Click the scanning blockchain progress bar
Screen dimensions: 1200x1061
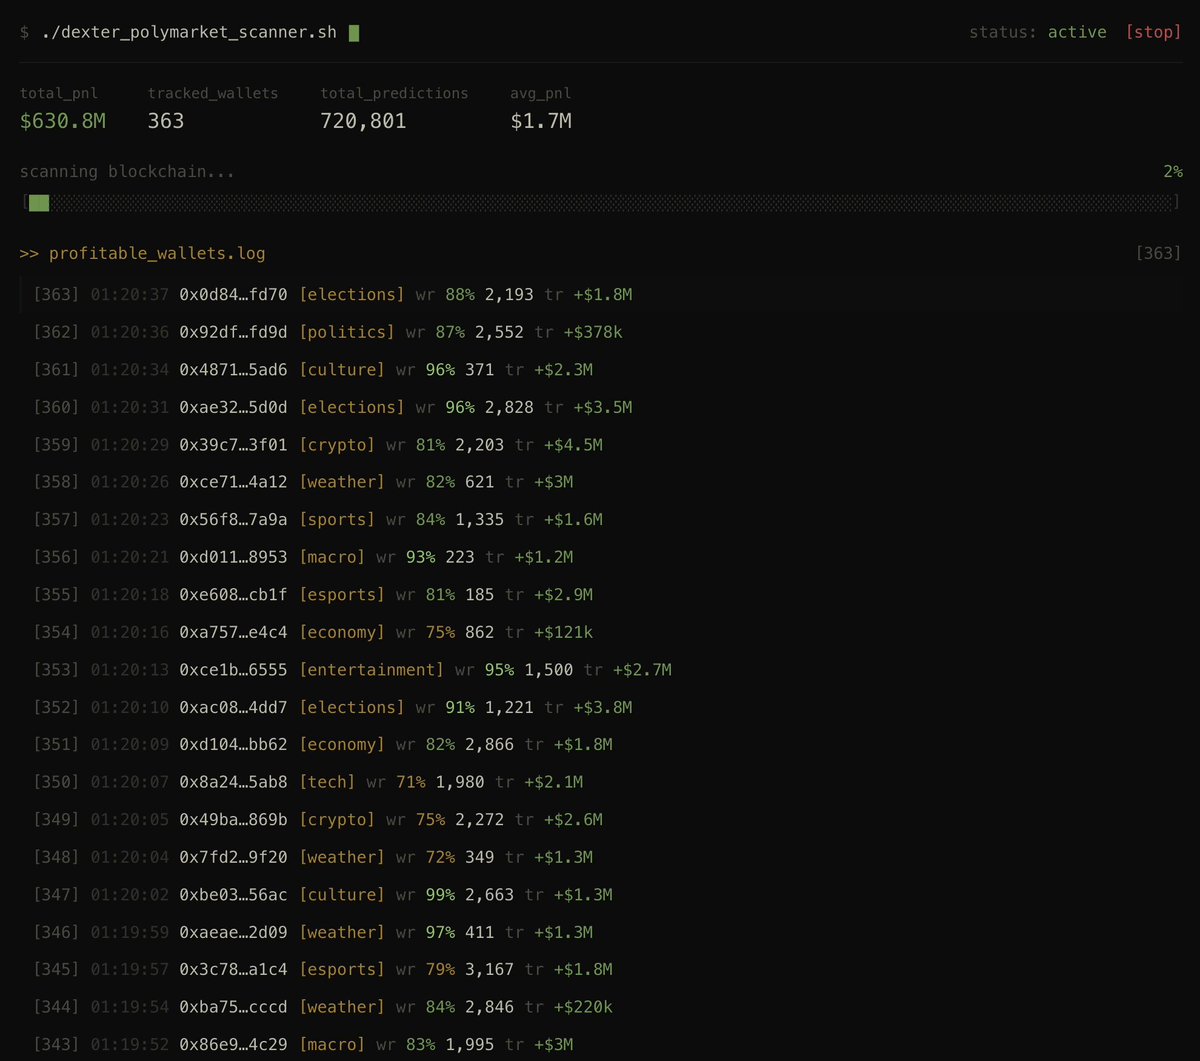(x=600, y=203)
